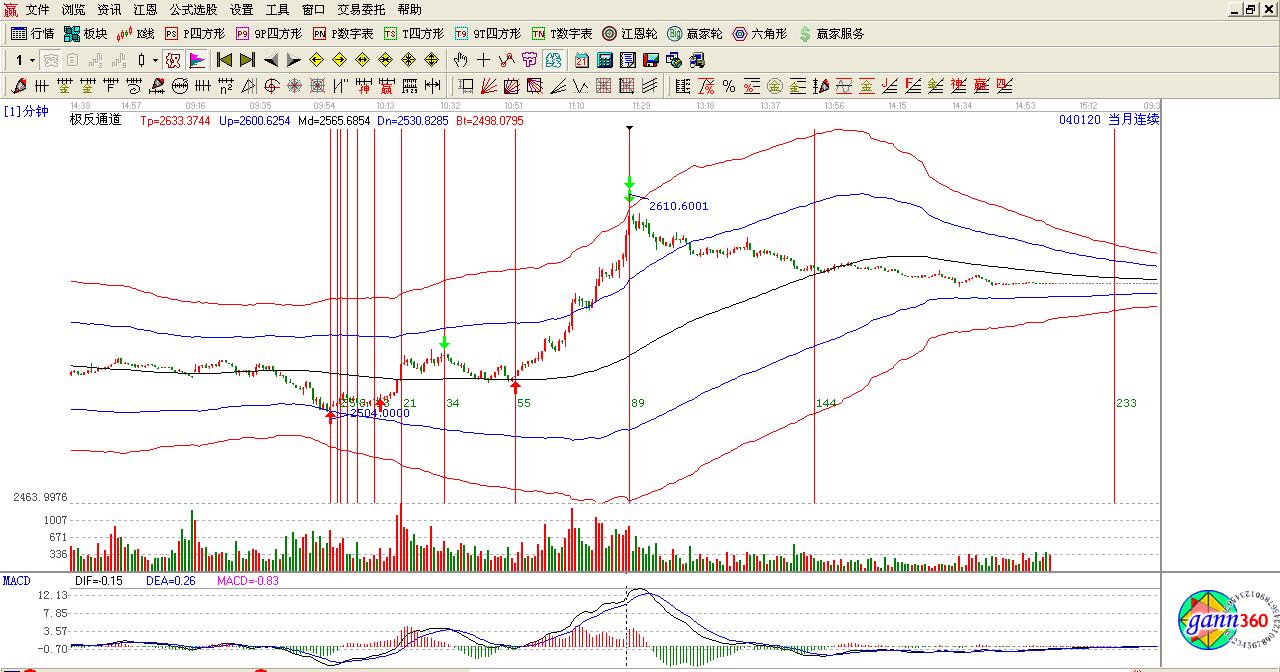The height and width of the screenshot is (672, 1280).
Task: Open the calculator icon
Action: click(x=604, y=60)
